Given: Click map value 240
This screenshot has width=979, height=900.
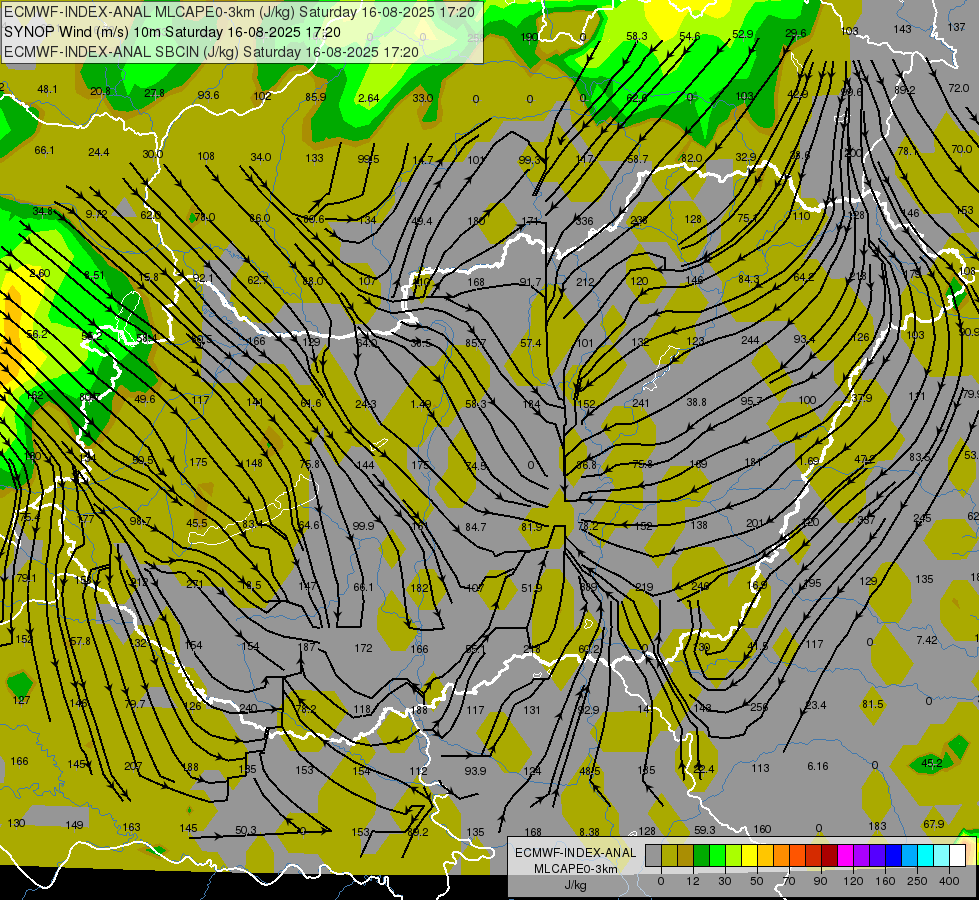Looking at the screenshot, I should click(248, 708).
